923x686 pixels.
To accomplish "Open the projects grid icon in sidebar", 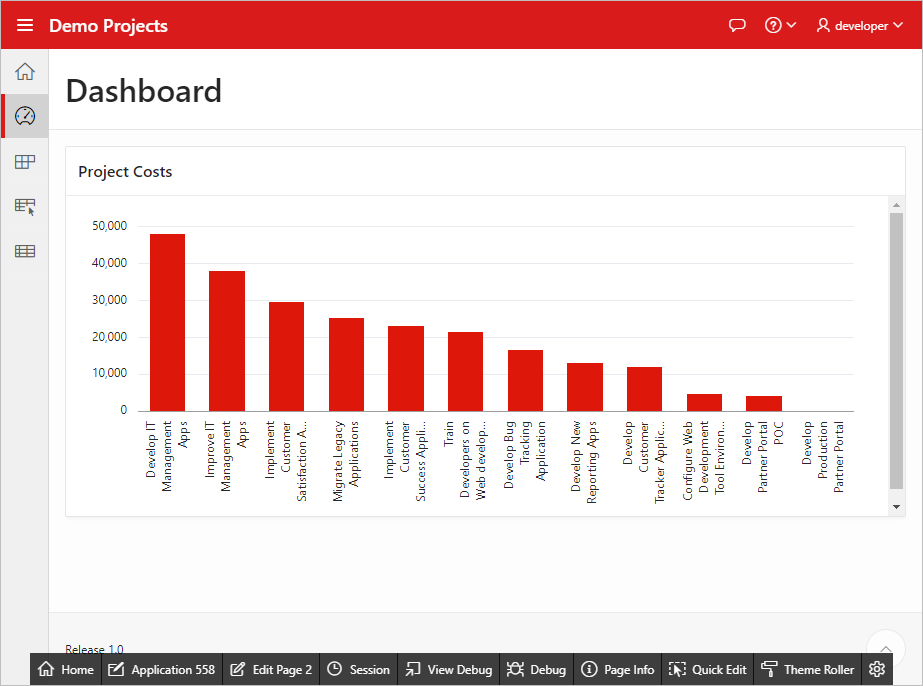I will coord(24,161).
